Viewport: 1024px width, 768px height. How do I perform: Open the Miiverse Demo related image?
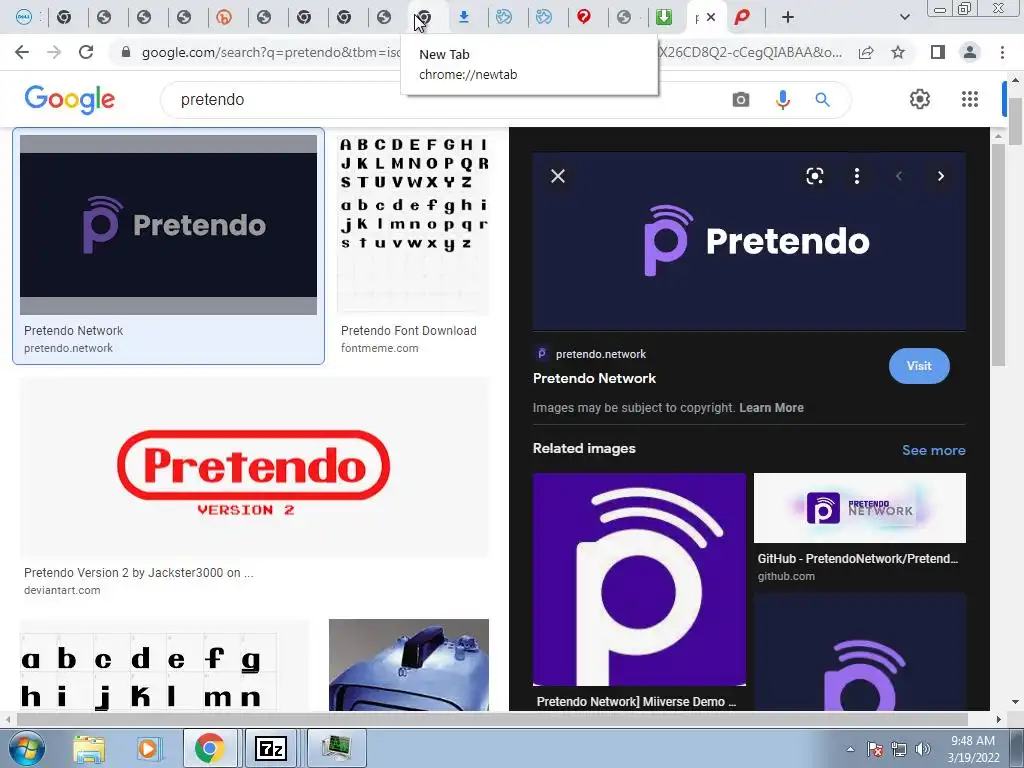(x=639, y=579)
